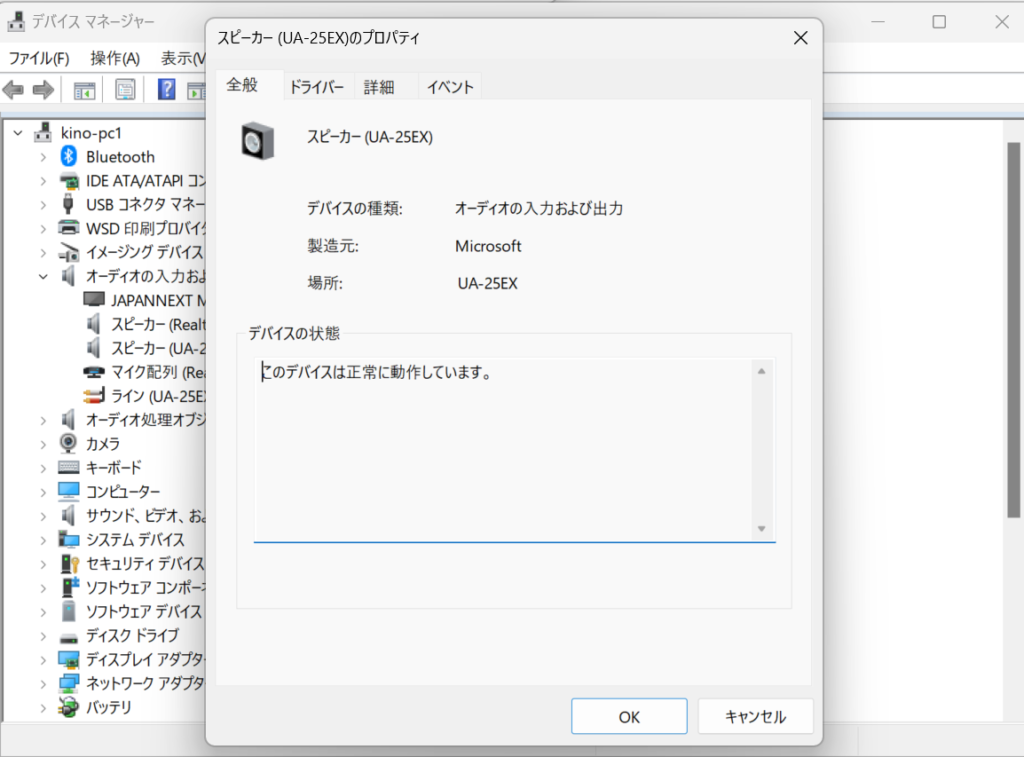Click the IDE ATA/ATAPI controller icon
This screenshot has height=757, width=1024.
[x=69, y=181]
